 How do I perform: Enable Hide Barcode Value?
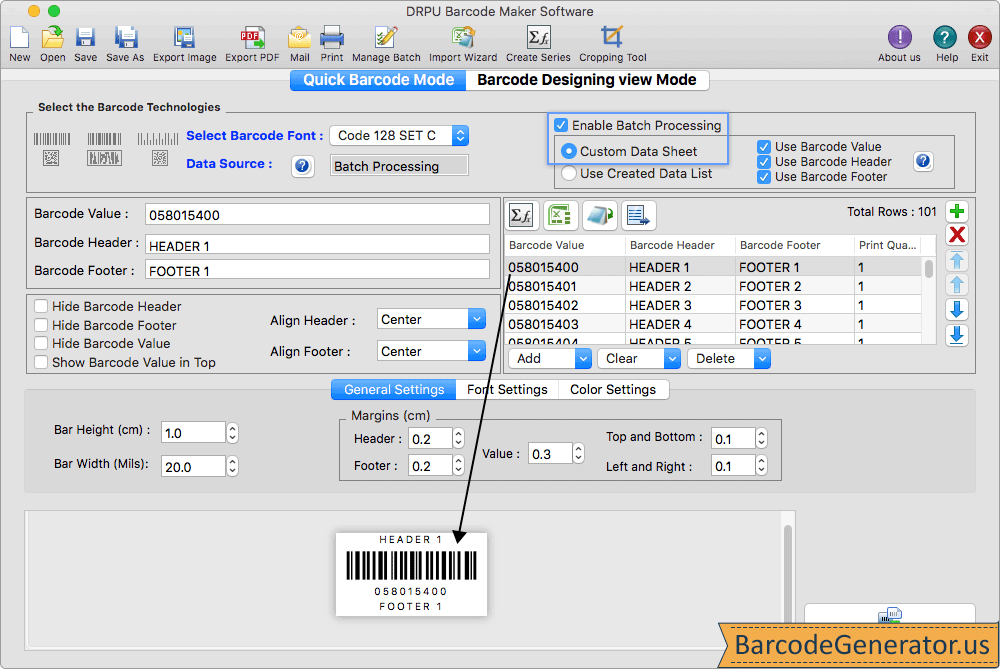coord(41,343)
